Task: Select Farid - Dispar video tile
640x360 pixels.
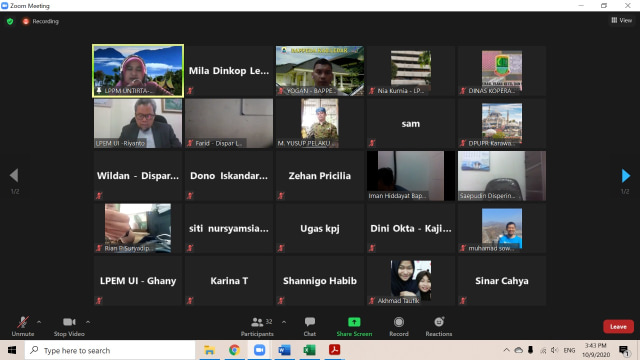Action: pos(229,123)
